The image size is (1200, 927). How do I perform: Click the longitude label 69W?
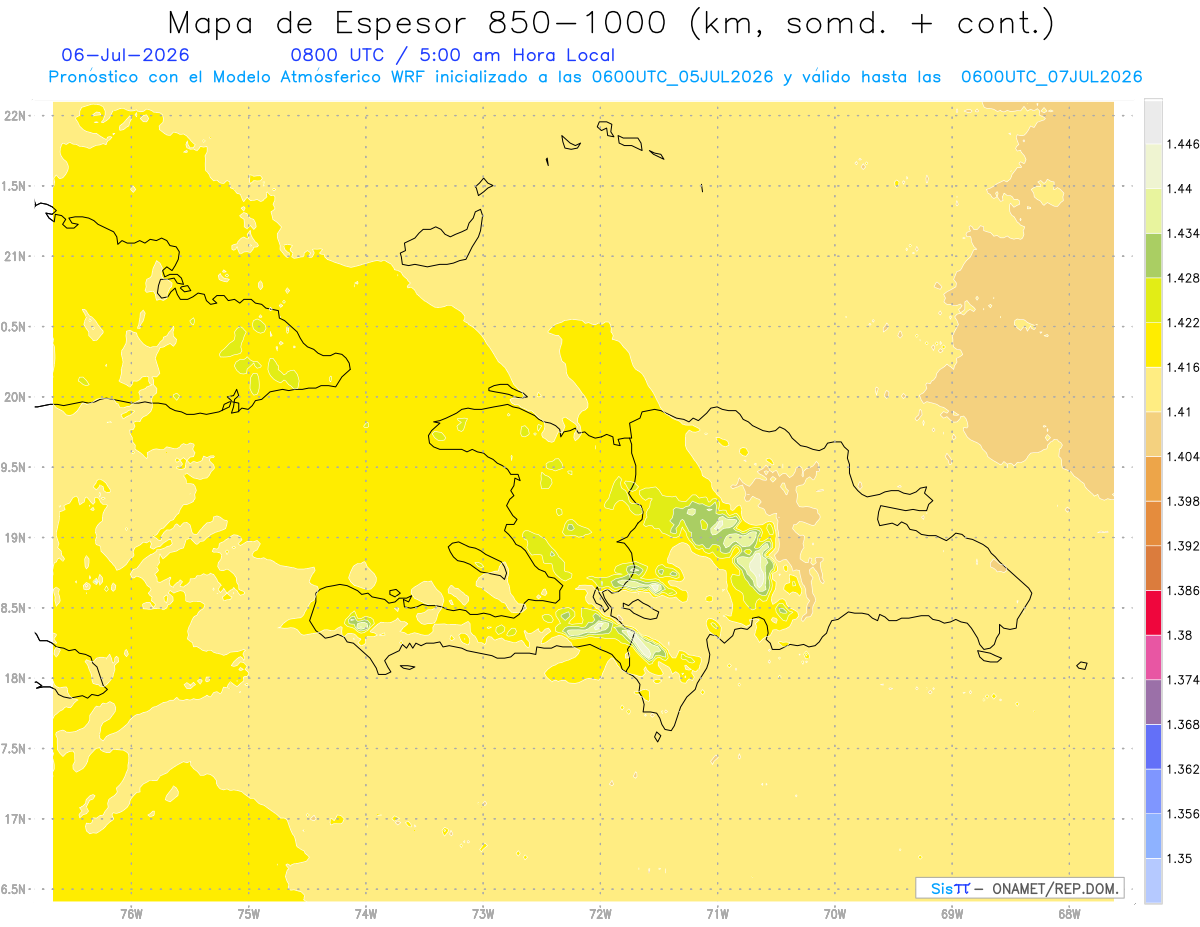point(952,914)
